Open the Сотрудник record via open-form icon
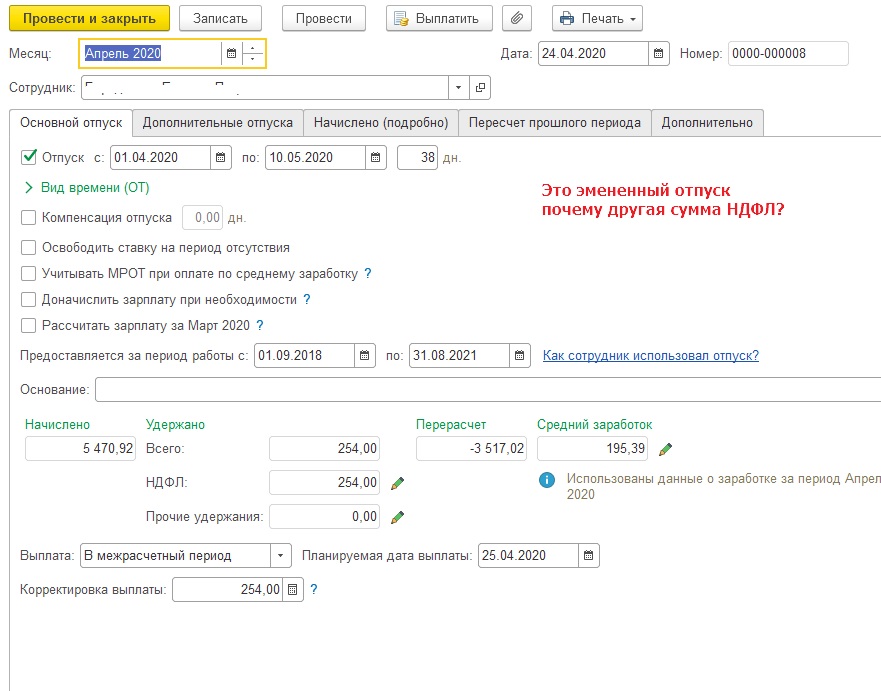The width and height of the screenshot is (881, 691). pos(481,88)
